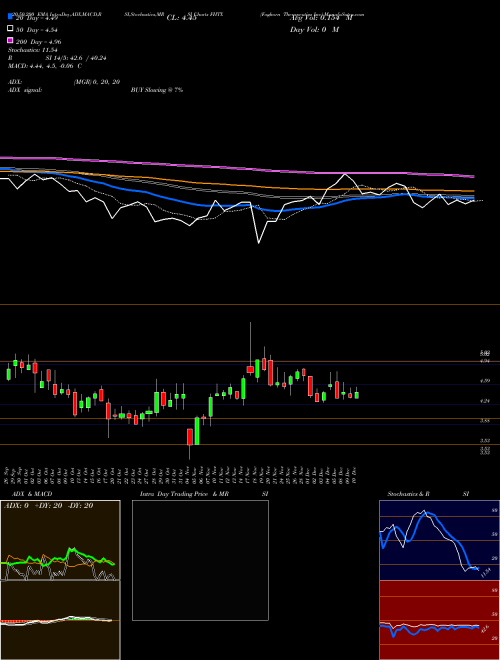Click the magenta 200 Day legend swatch

point(10,40)
